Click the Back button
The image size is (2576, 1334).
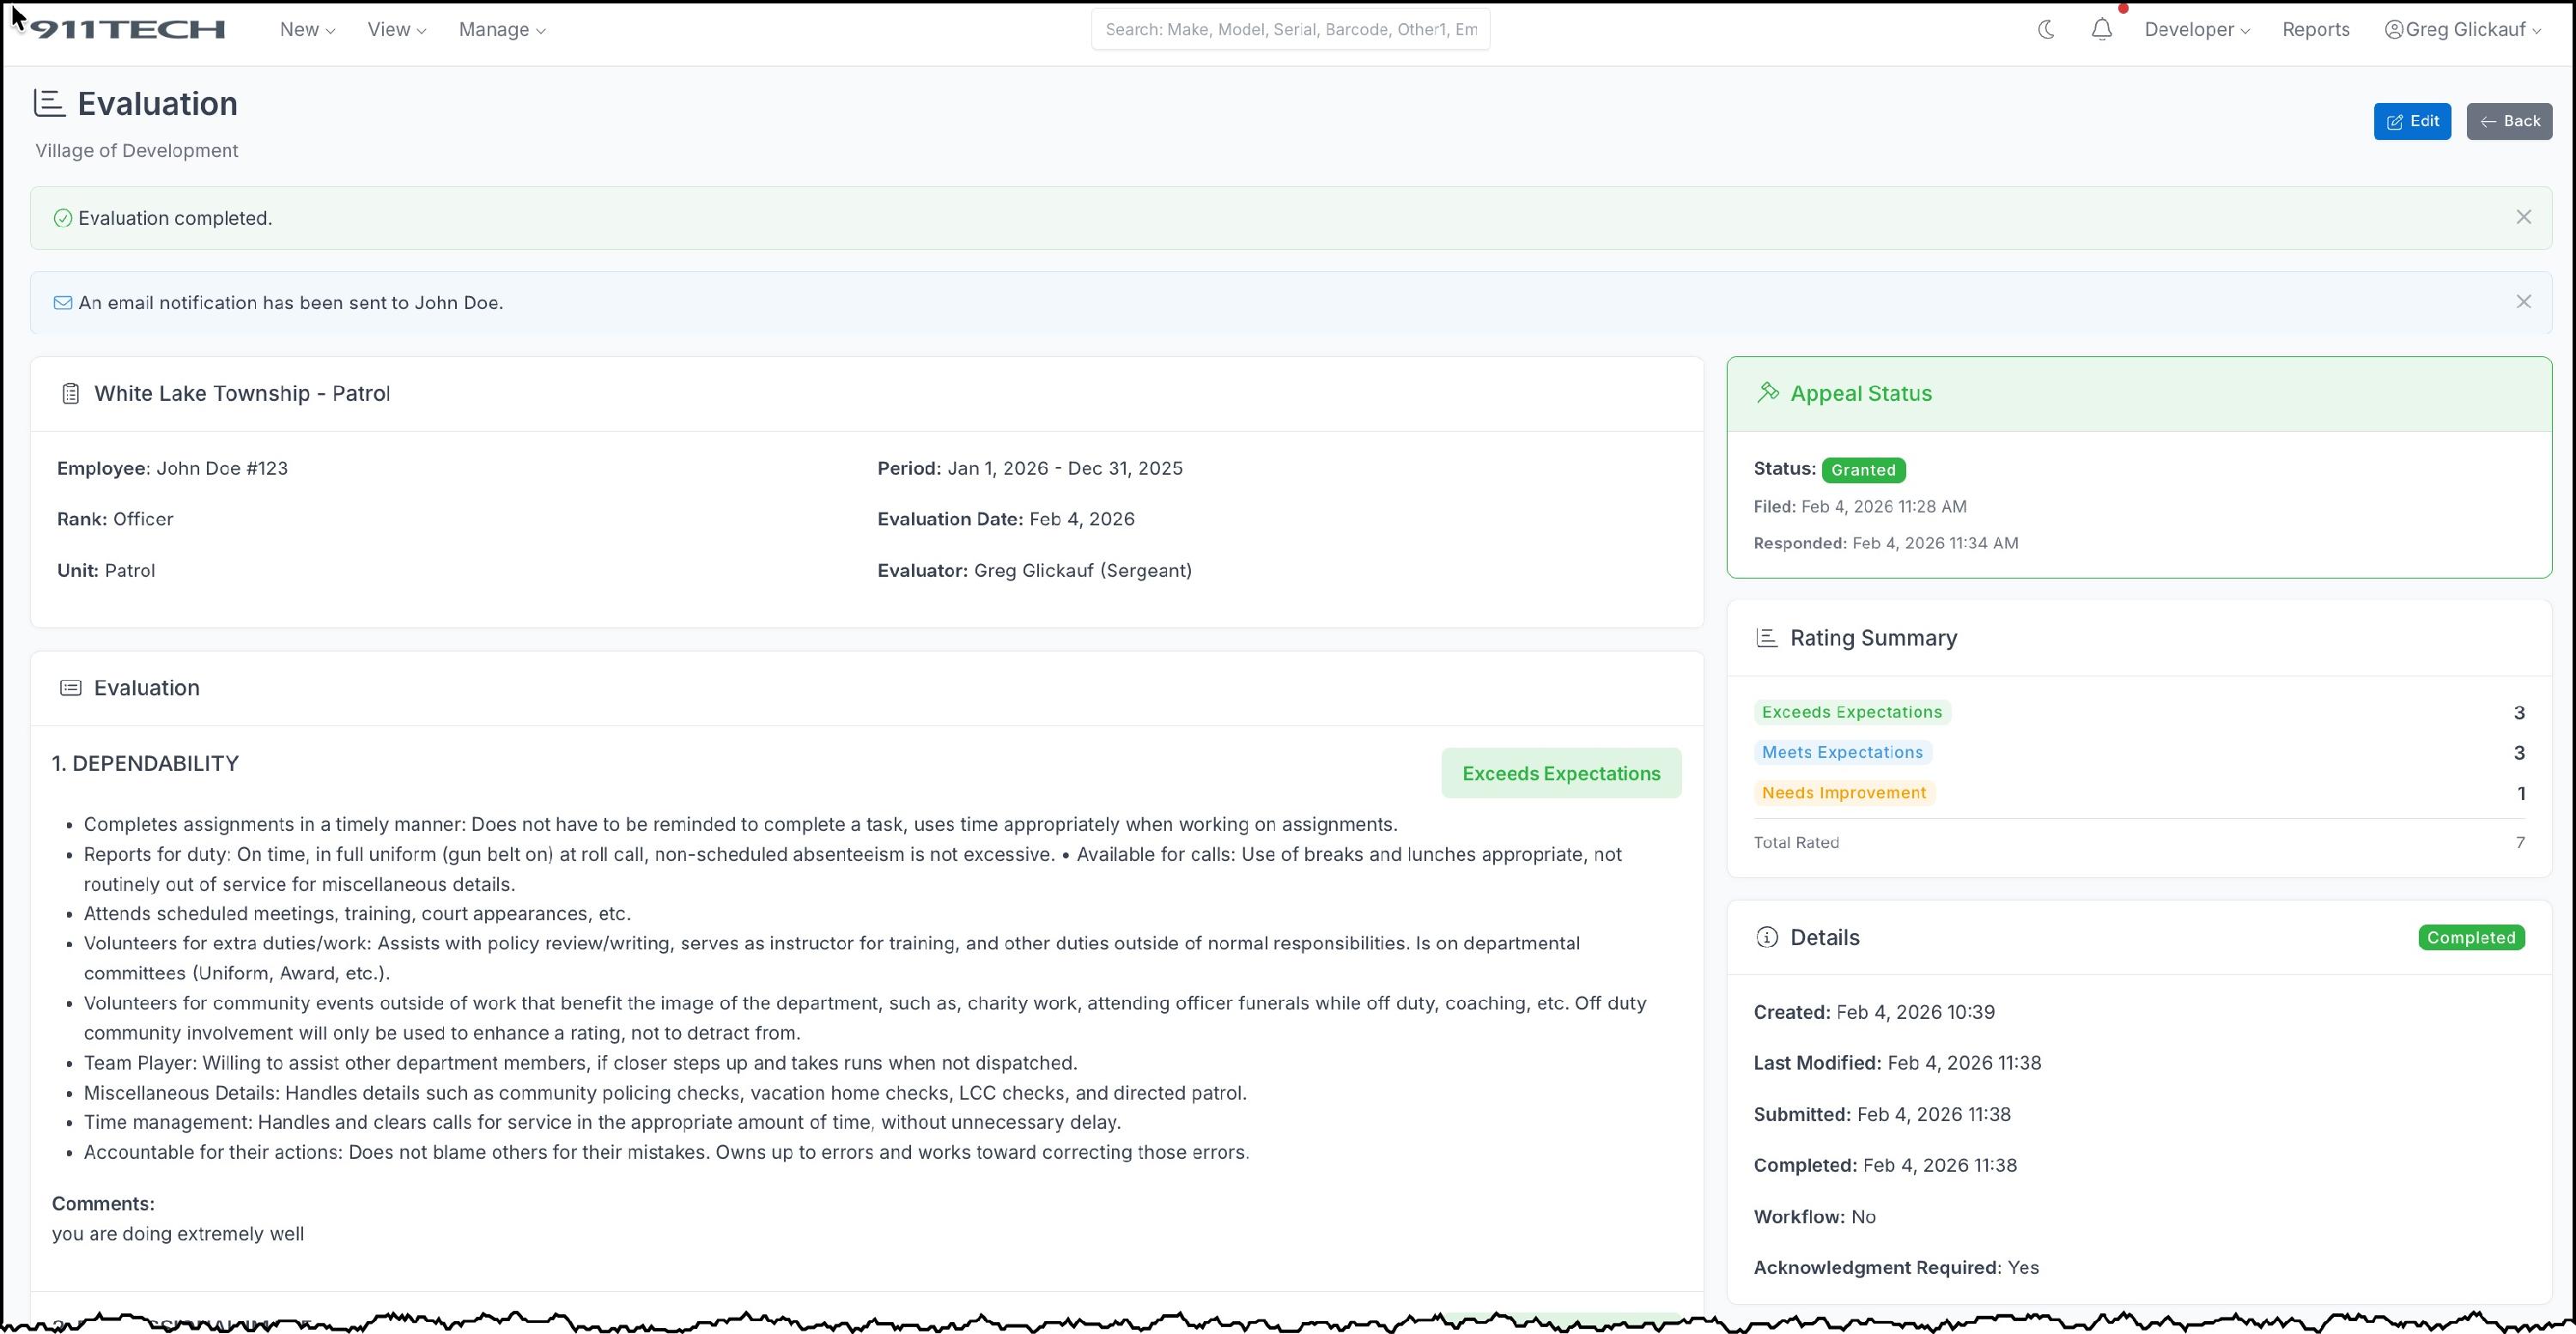[2508, 121]
